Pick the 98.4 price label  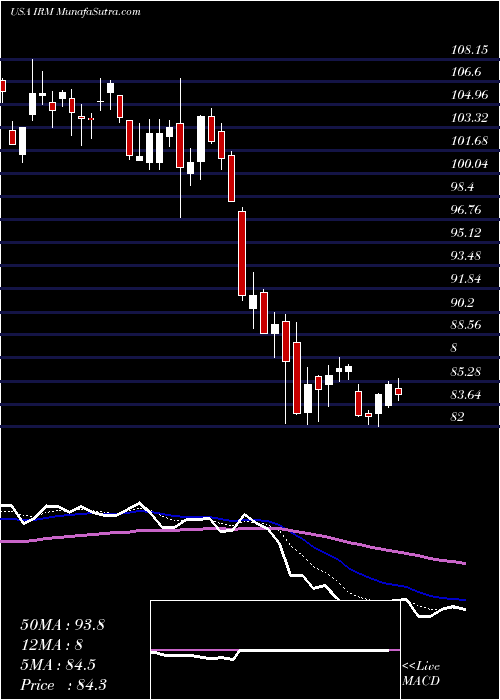pyautogui.click(x=462, y=187)
